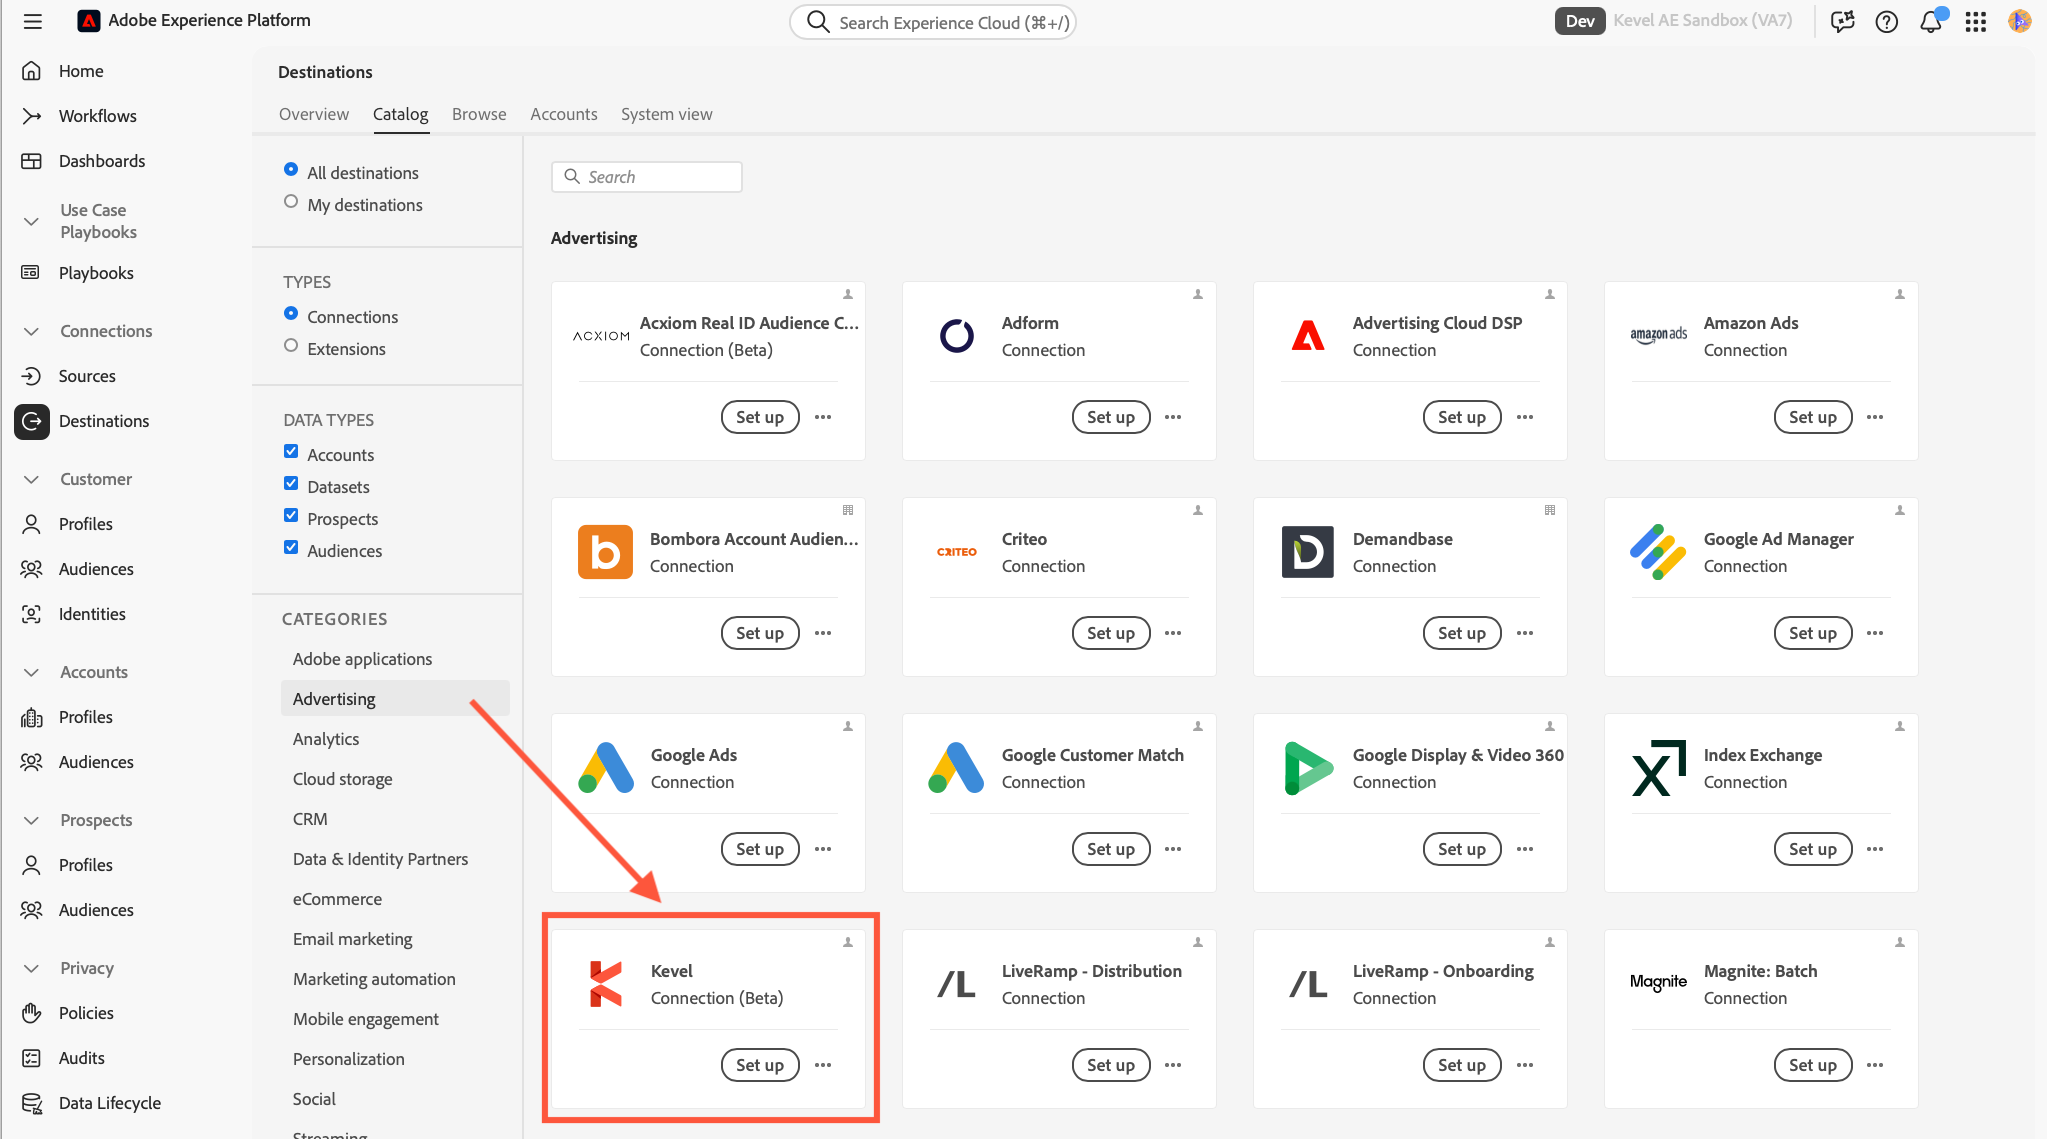Open the app switcher grid icon
The width and height of the screenshot is (2047, 1139).
click(1975, 22)
